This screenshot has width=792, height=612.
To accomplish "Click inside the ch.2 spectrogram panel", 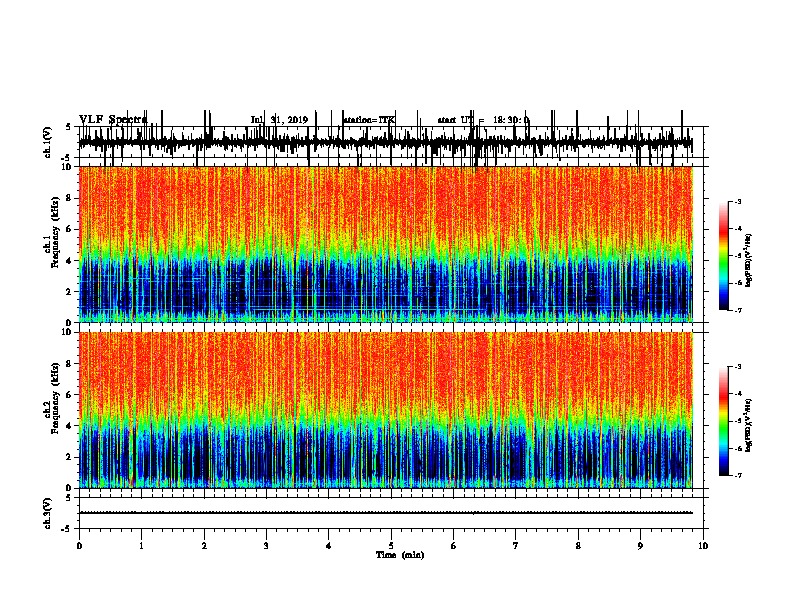I will [x=386, y=410].
